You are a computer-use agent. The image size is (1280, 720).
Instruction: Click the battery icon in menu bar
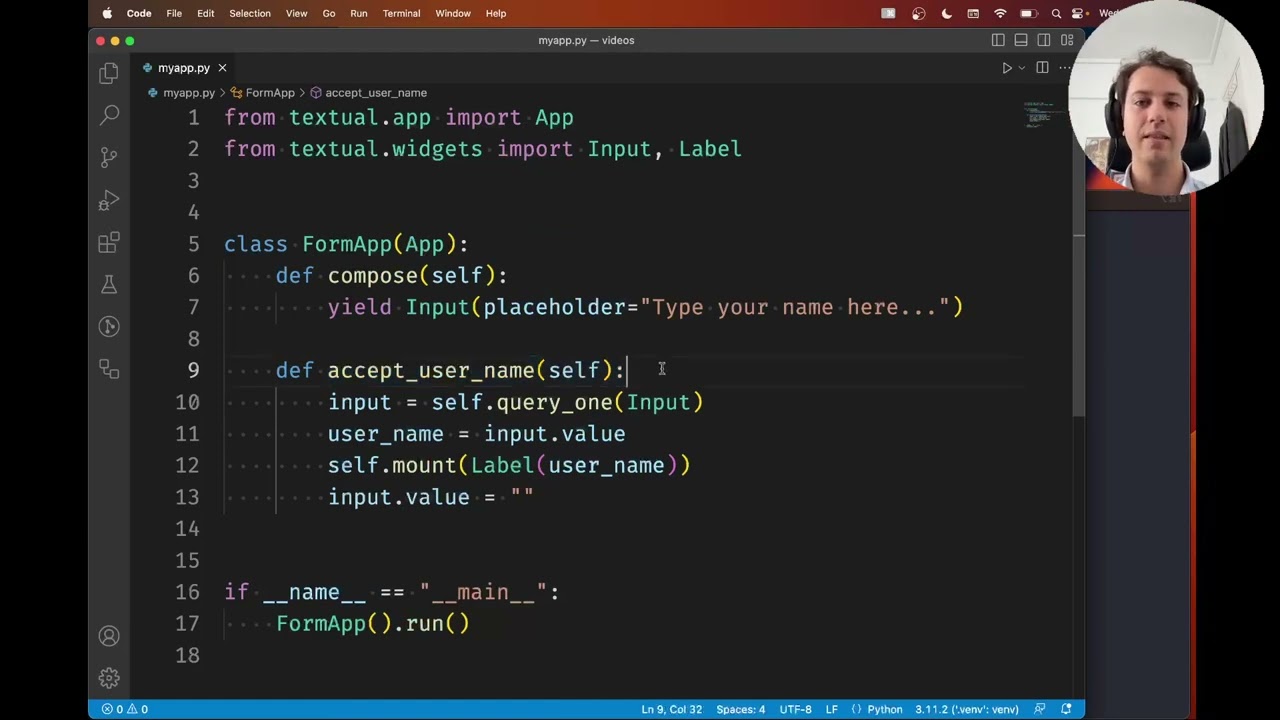[1027, 13]
